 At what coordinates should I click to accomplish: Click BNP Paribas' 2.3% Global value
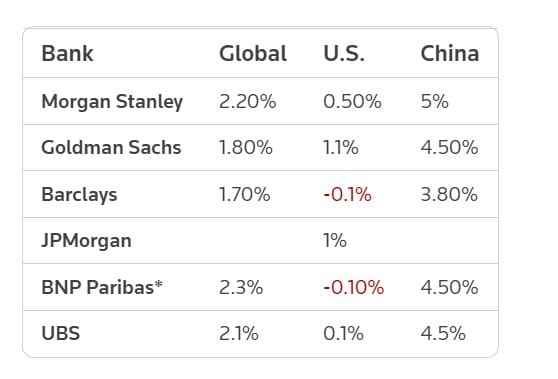coord(241,288)
